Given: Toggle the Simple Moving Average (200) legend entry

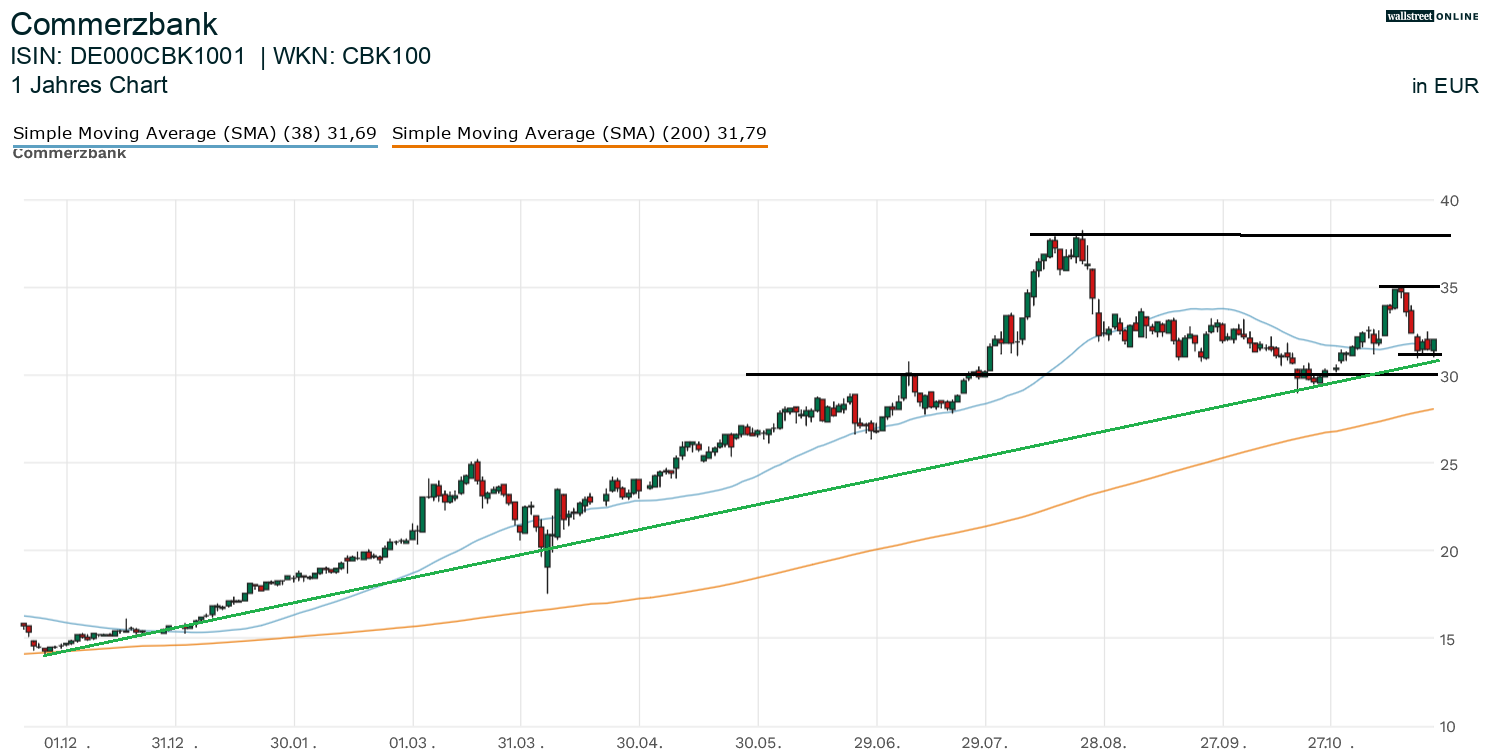Looking at the screenshot, I should pos(580,133).
